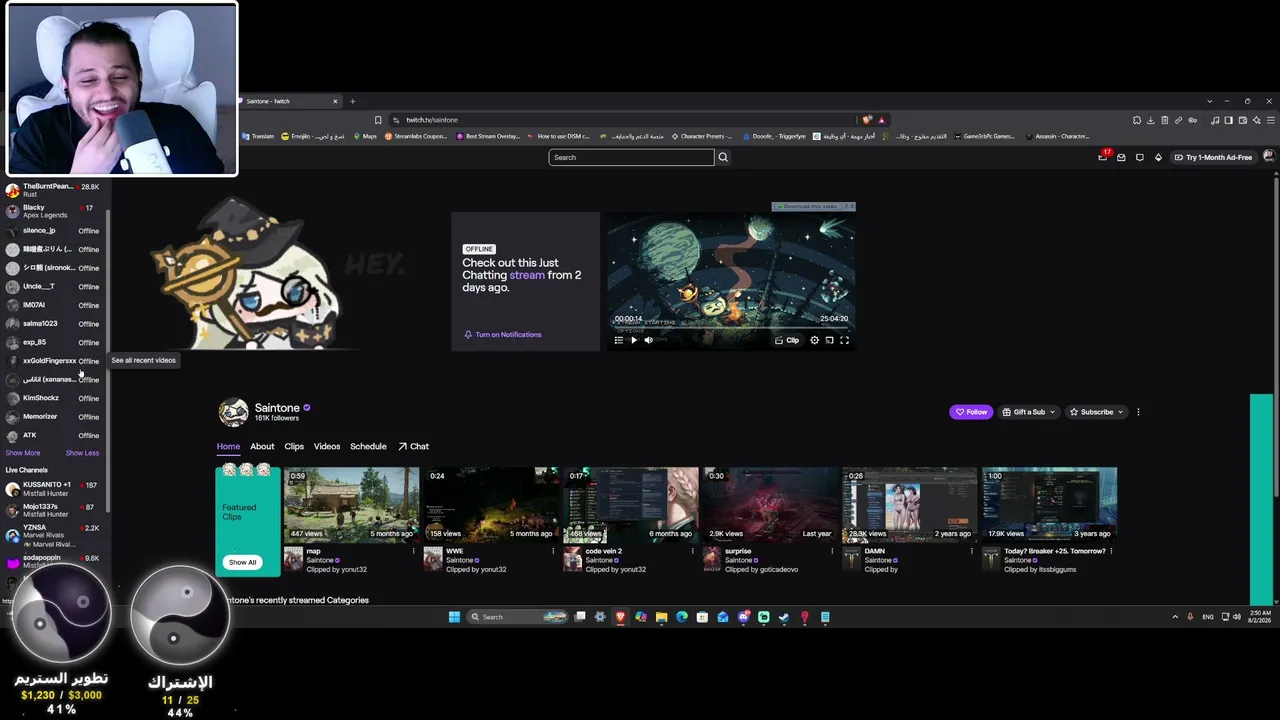The width and height of the screenshot is (1280, 720).
Task: Expand the Subscribe dropdown
Action: [x=1096, y=412]
